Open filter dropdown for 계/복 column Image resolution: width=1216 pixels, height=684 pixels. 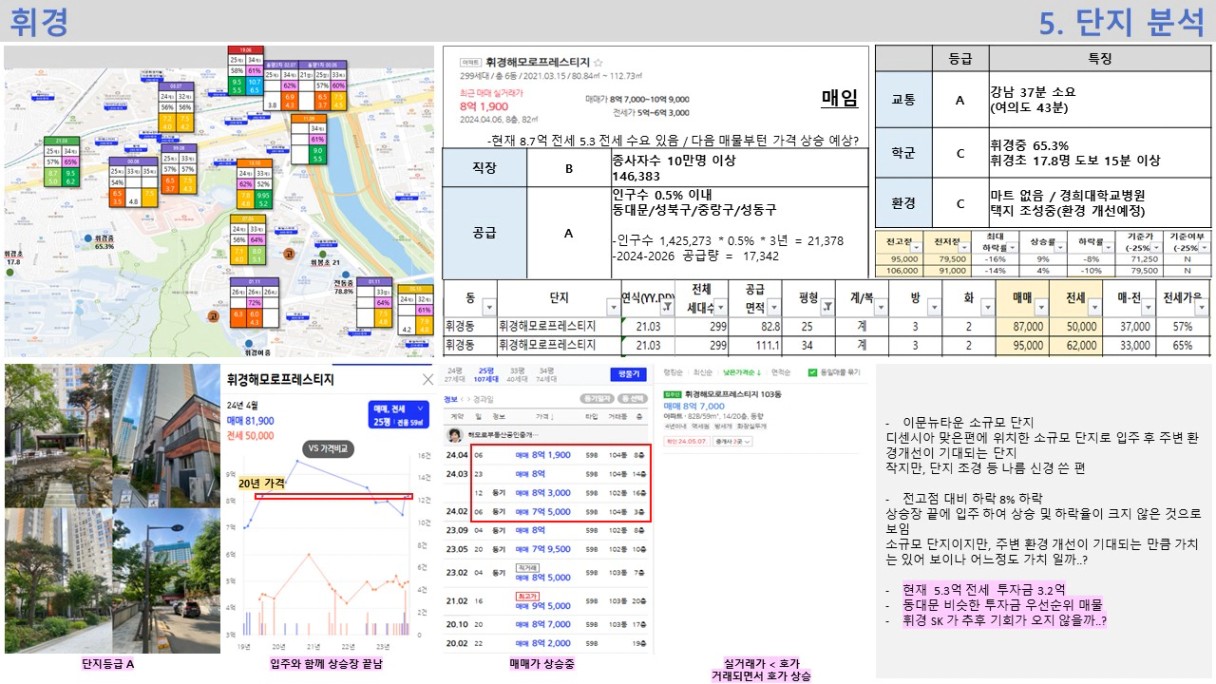point(880,308)
